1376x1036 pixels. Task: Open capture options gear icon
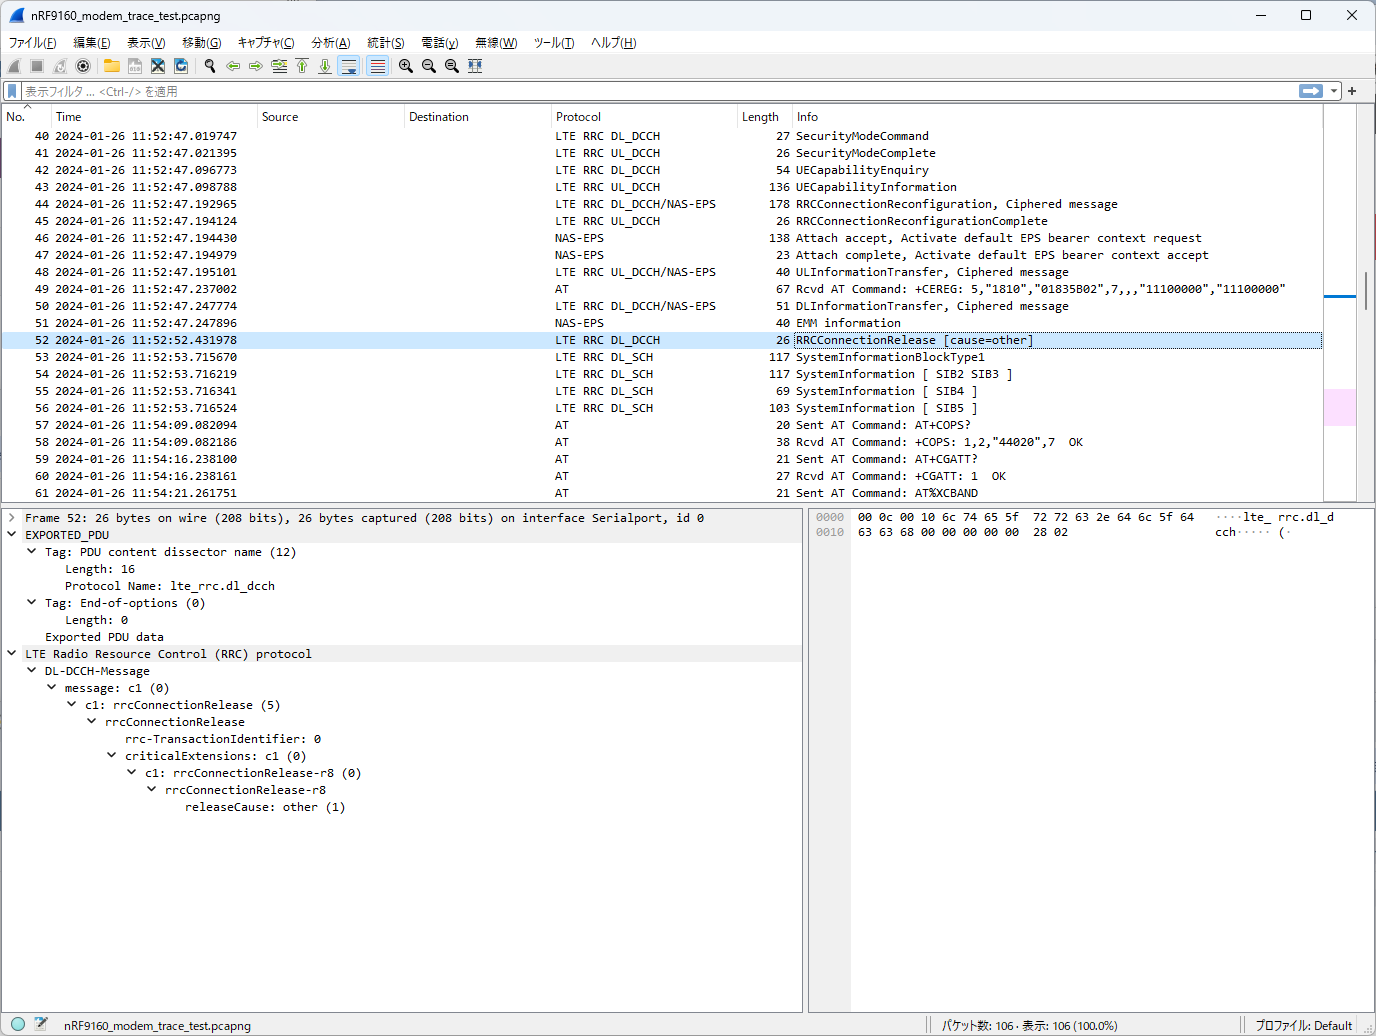click(x=83, y=66)
